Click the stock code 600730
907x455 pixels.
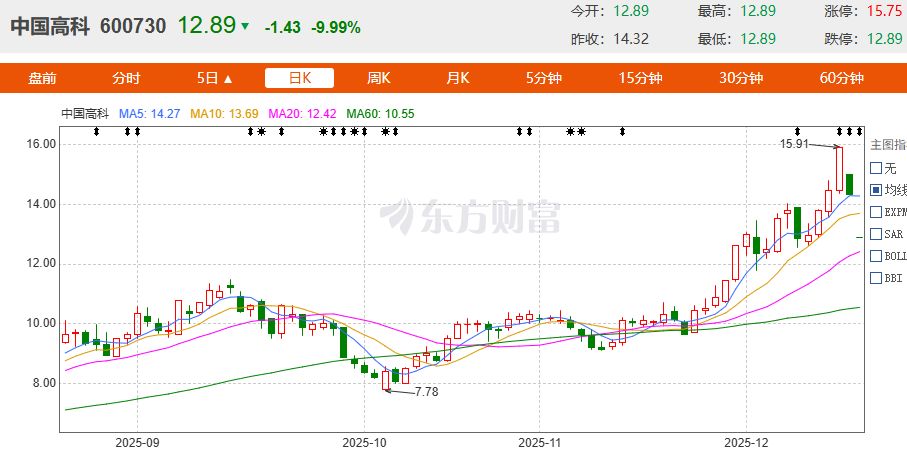click(133, 26)
